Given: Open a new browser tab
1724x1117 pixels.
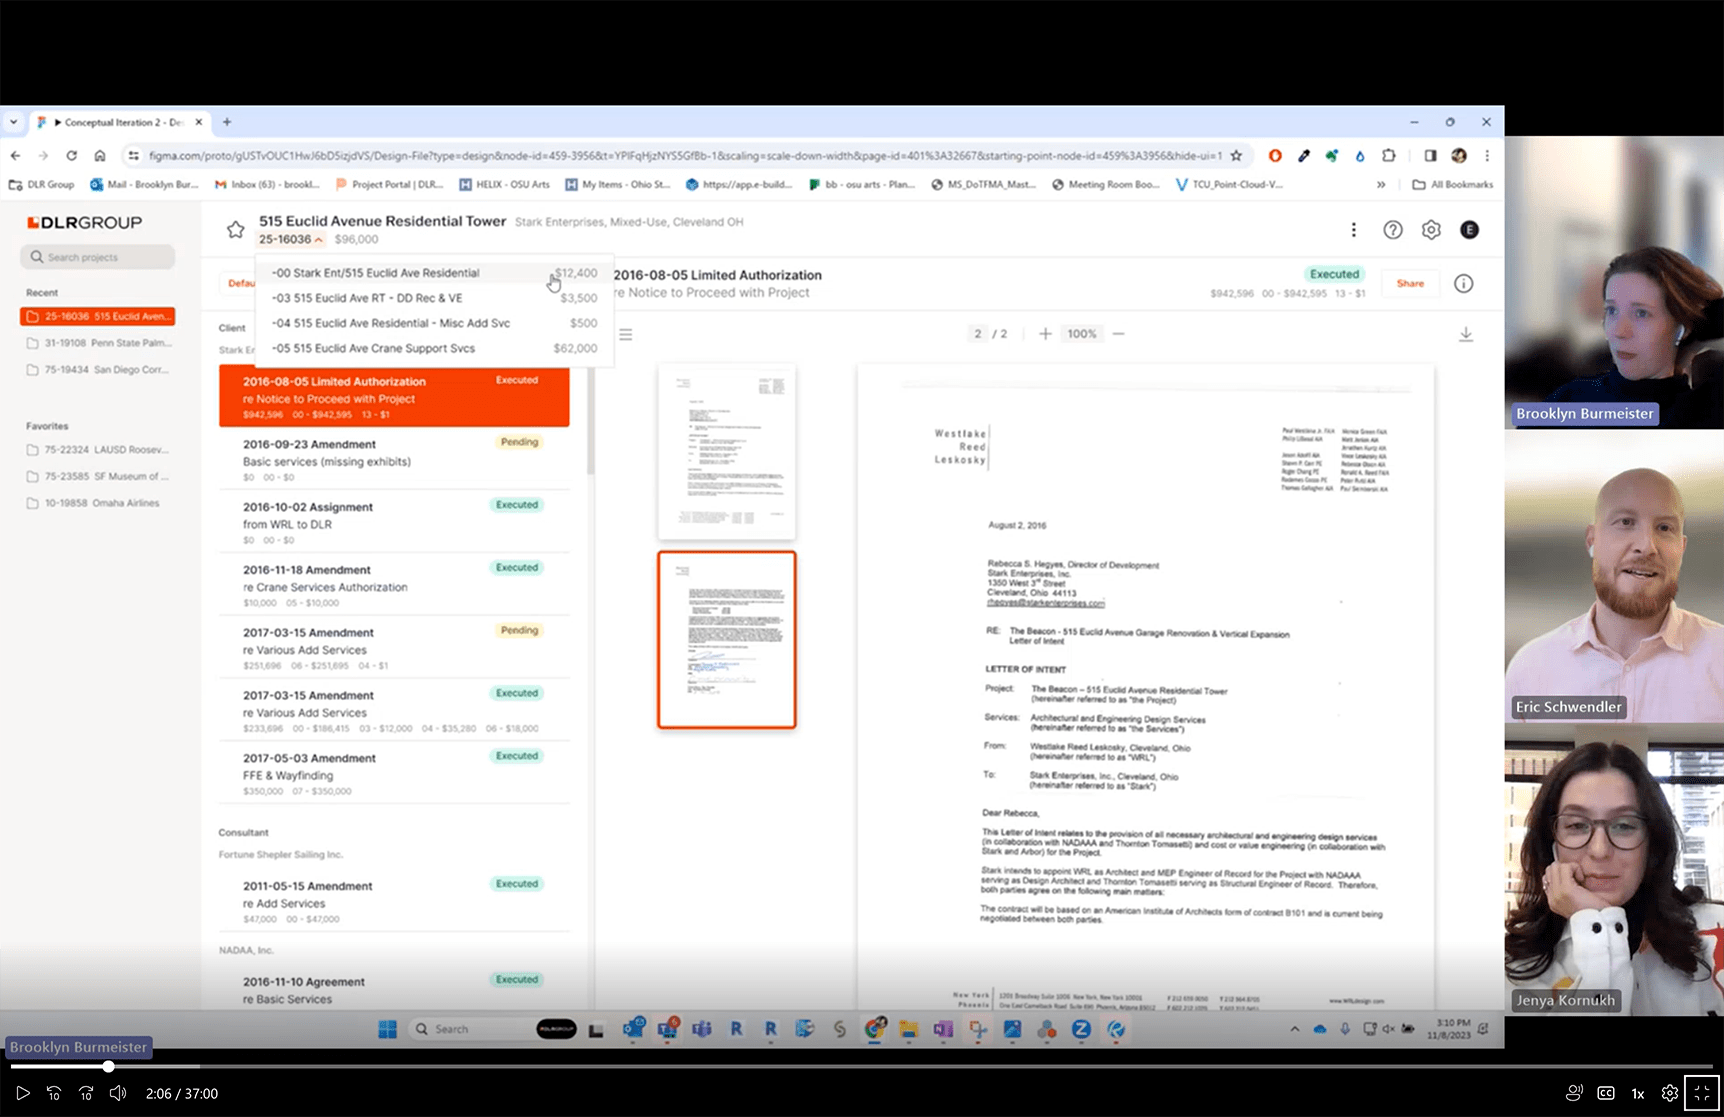Looking at the screenshot, I should click(x=227, y=122).
